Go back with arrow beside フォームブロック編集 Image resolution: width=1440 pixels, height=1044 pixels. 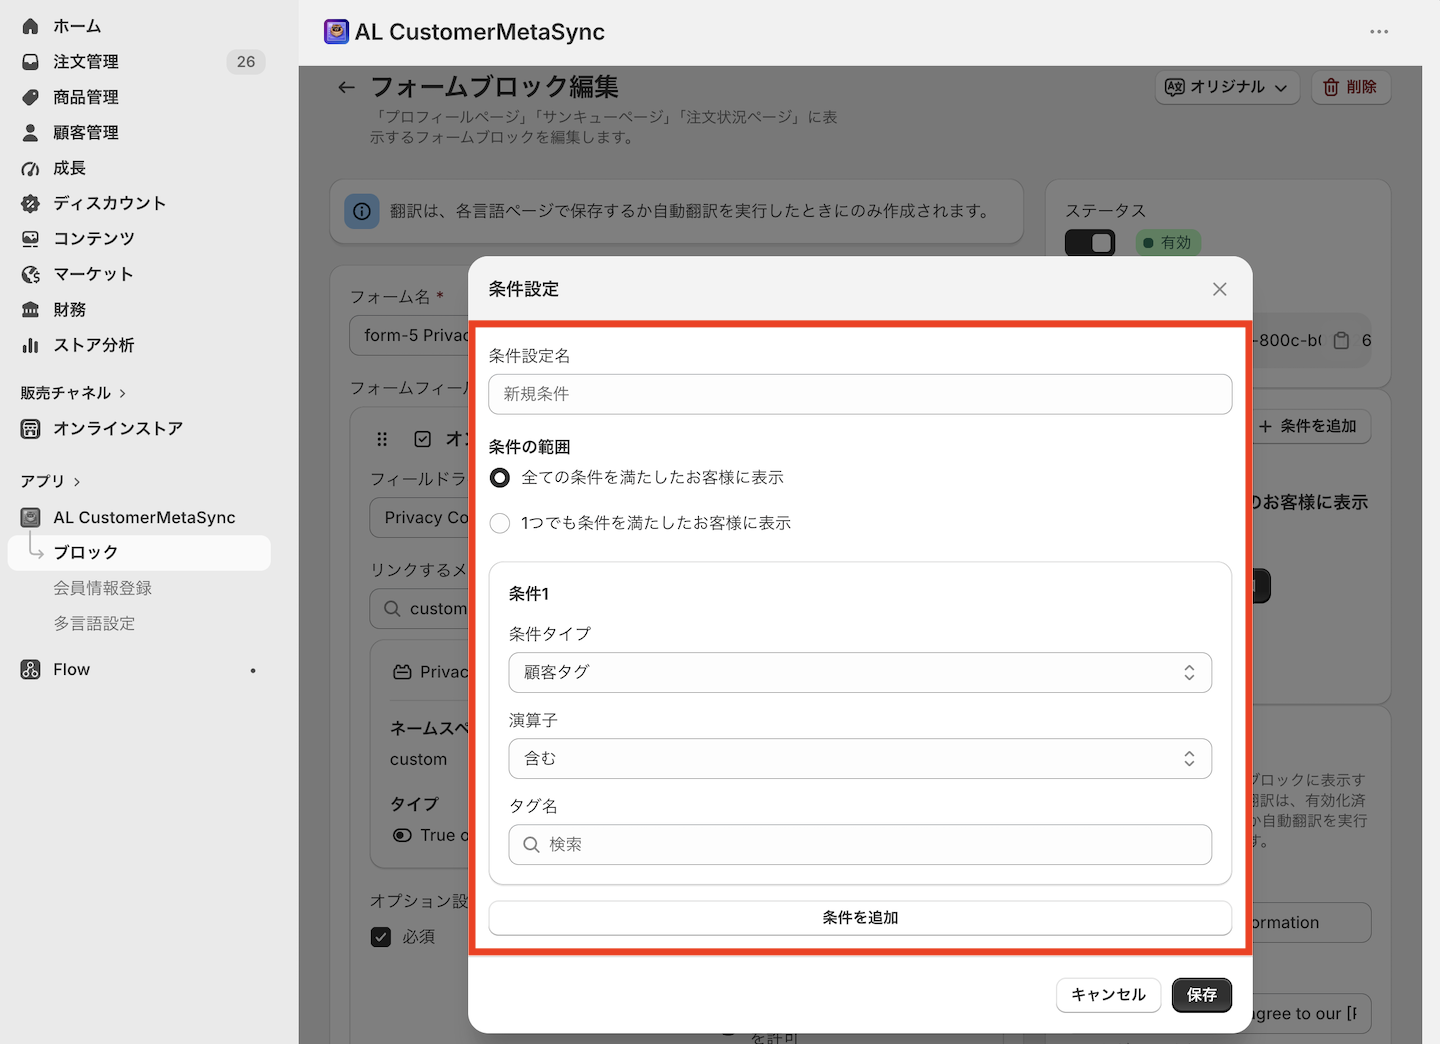pos(347,88)
